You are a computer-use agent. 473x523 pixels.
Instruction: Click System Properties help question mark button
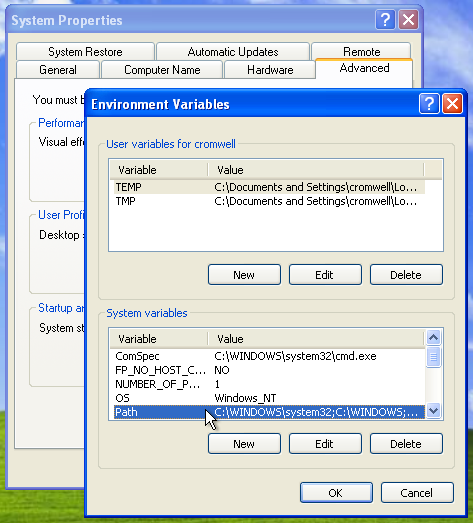click(x=385, y=20)
